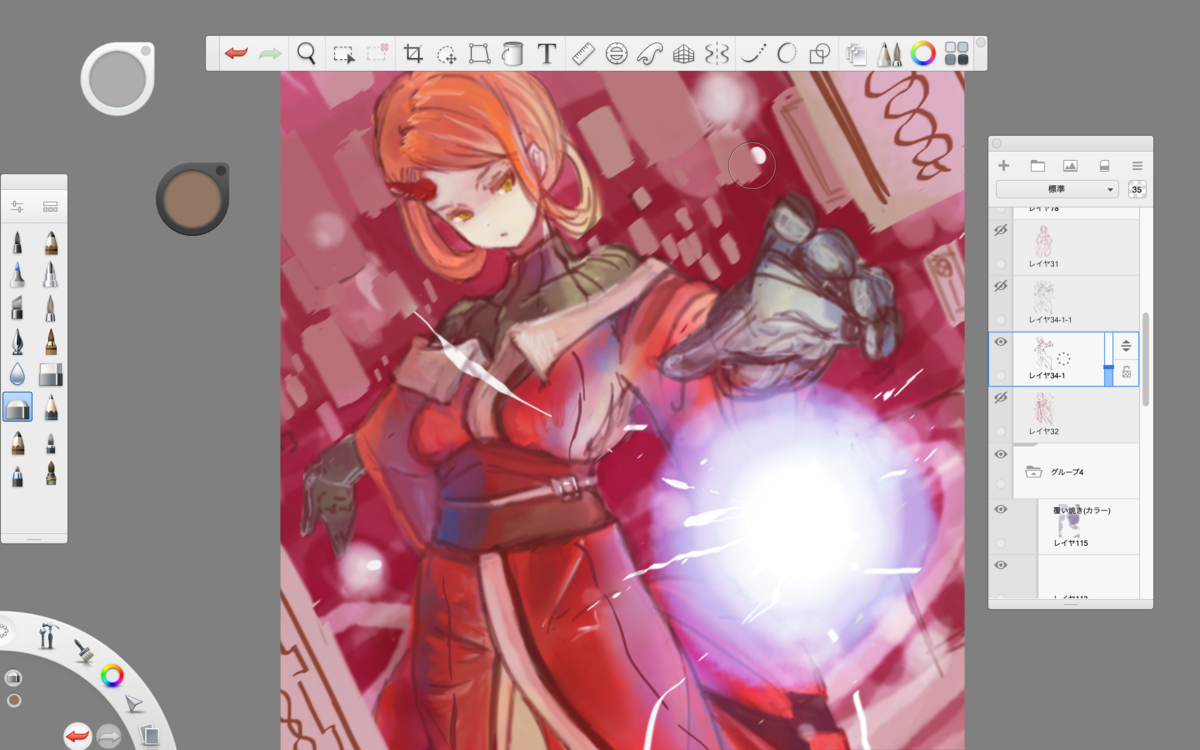
Task: Show hidden layer レイヤ34-1-1
Action: tap(1000, 286)
